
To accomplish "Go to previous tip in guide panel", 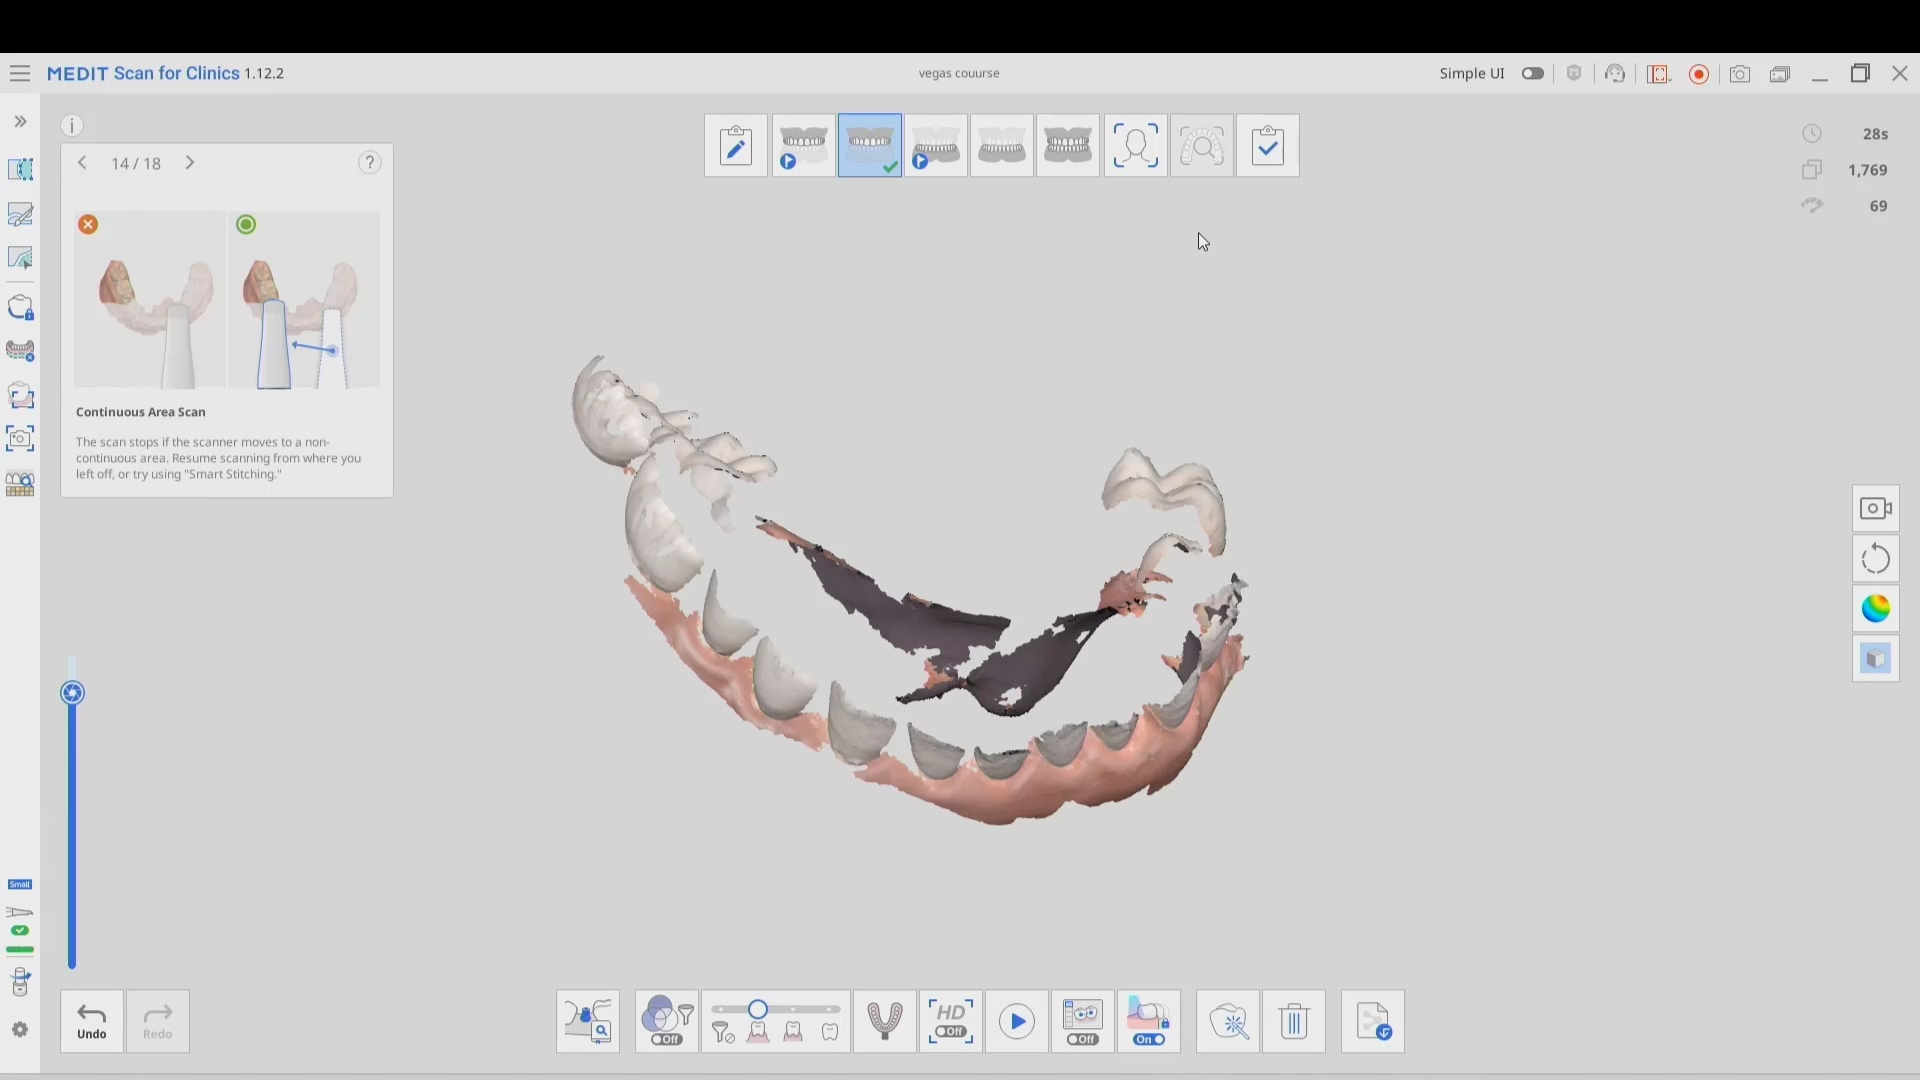I will (83, 163).
